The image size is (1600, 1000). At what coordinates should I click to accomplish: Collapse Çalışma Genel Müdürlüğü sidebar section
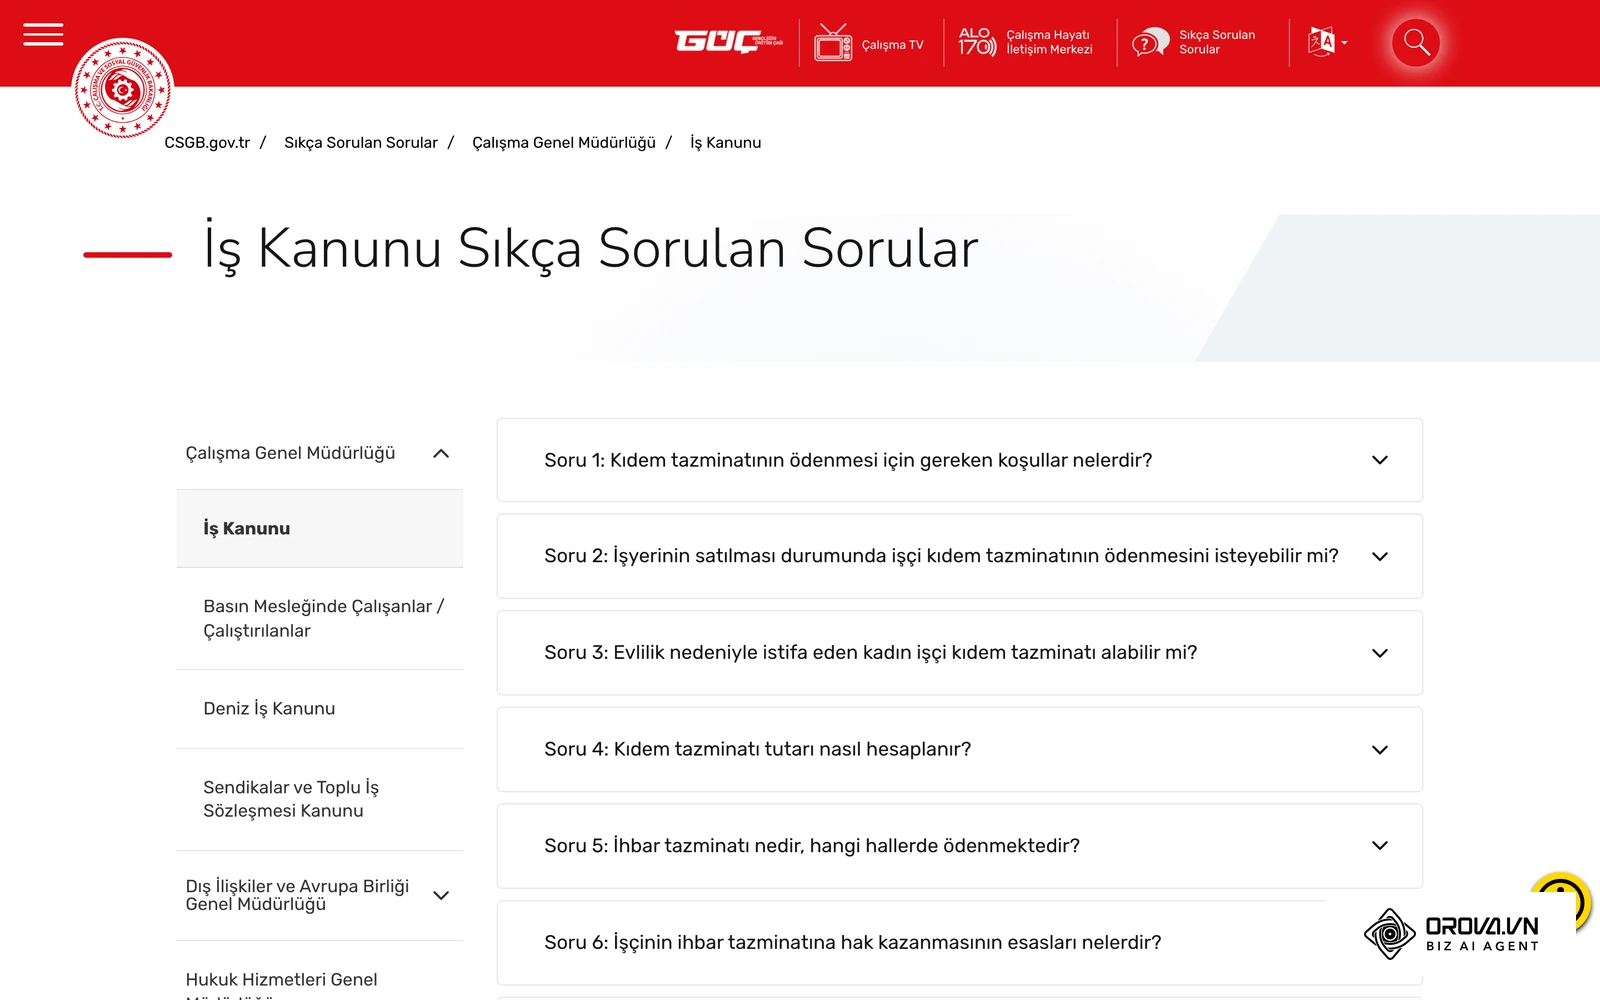click(441, 453)
